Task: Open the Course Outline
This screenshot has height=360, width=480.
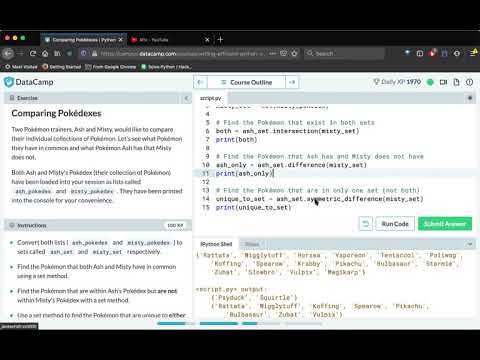Action: click(247, 82)
